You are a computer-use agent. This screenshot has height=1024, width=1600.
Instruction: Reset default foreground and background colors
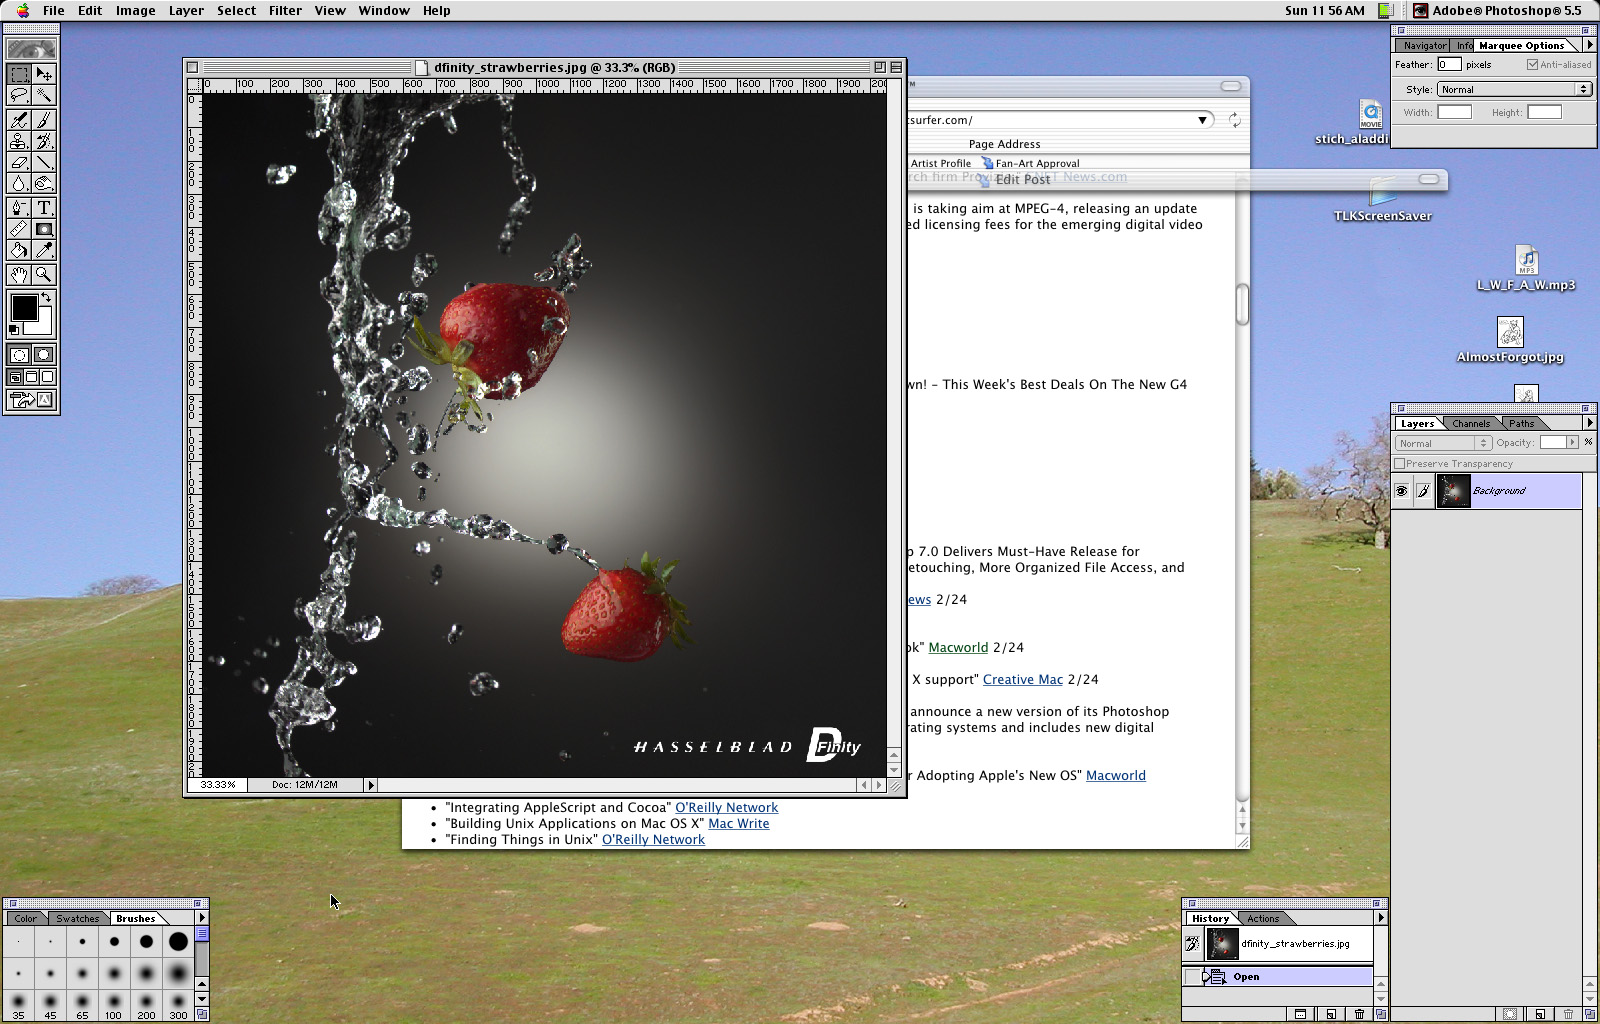[x=14, y=329]
